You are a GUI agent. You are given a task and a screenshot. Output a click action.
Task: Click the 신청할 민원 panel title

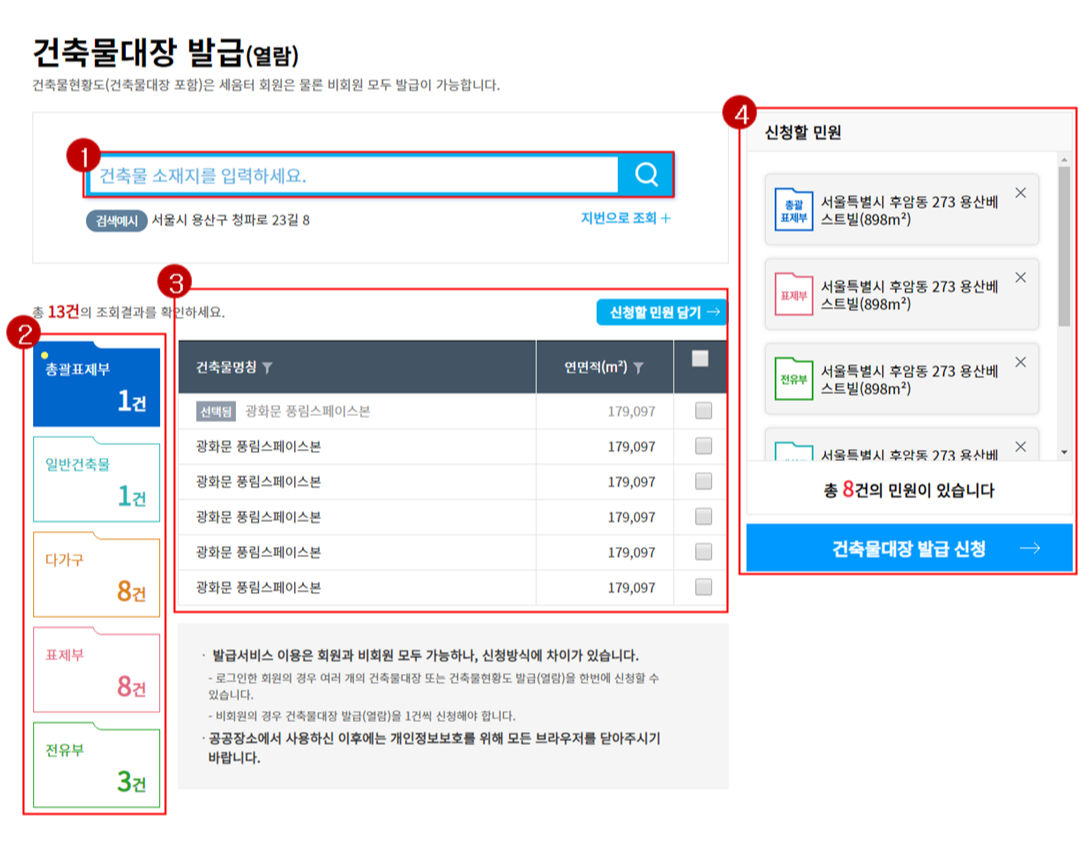click(x=803, y=132)
